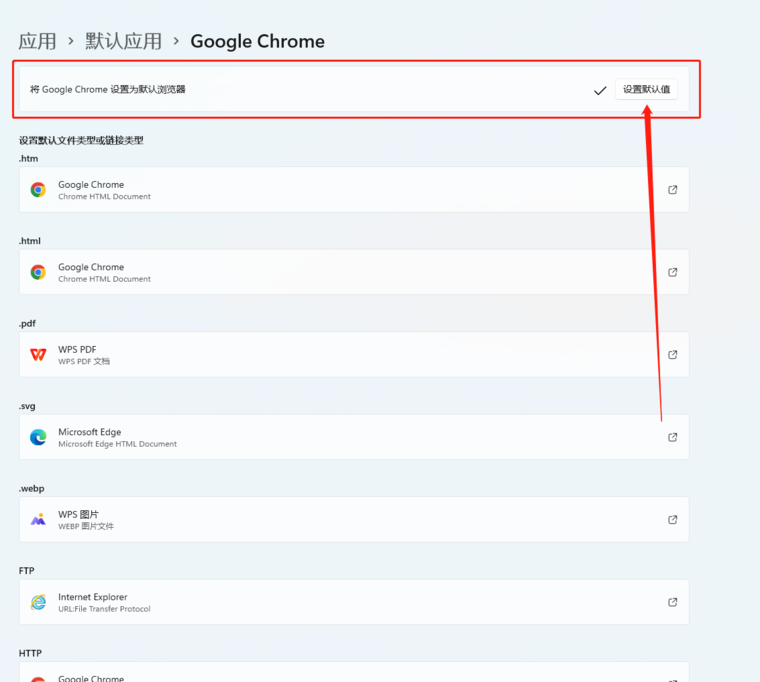Screen dimensions: 760x682
Task: Click the '.pdf' file type label
Action: click(x=27, y=324)
